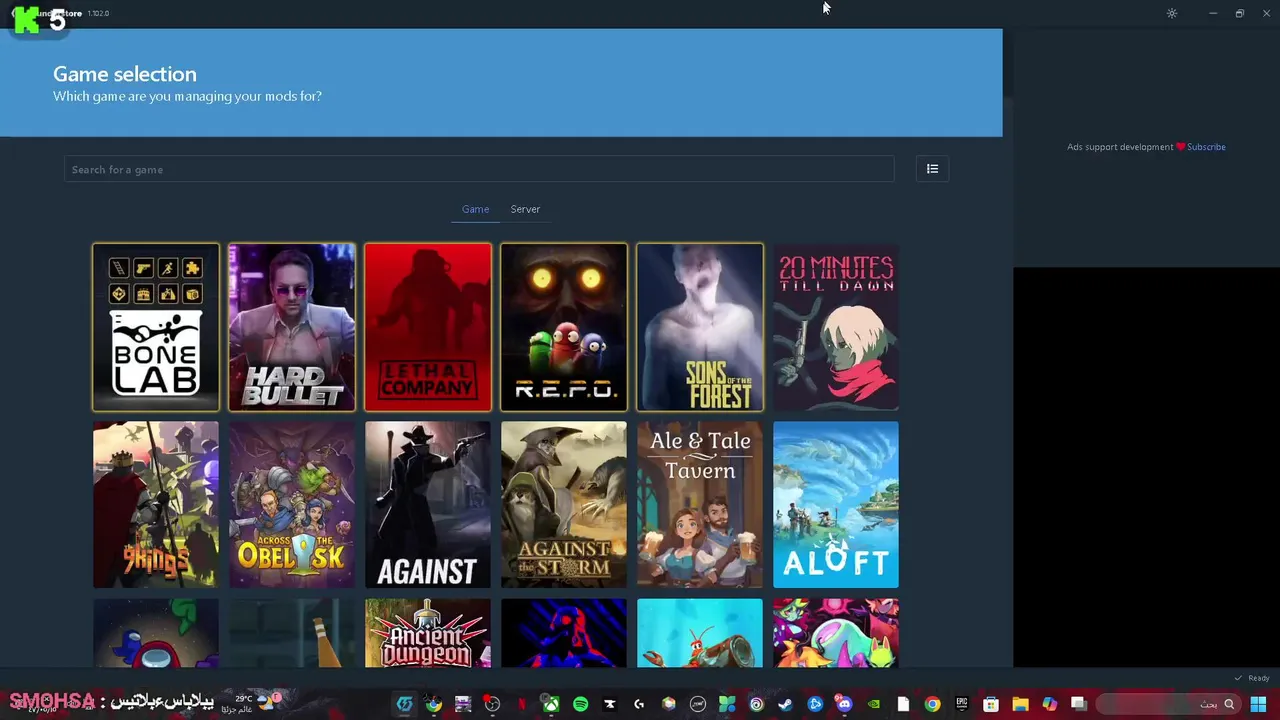The width and height of the screenshot is (1280, 720).
Task: Open Logitech G HUB from taskbar
Action: [639, 704]
